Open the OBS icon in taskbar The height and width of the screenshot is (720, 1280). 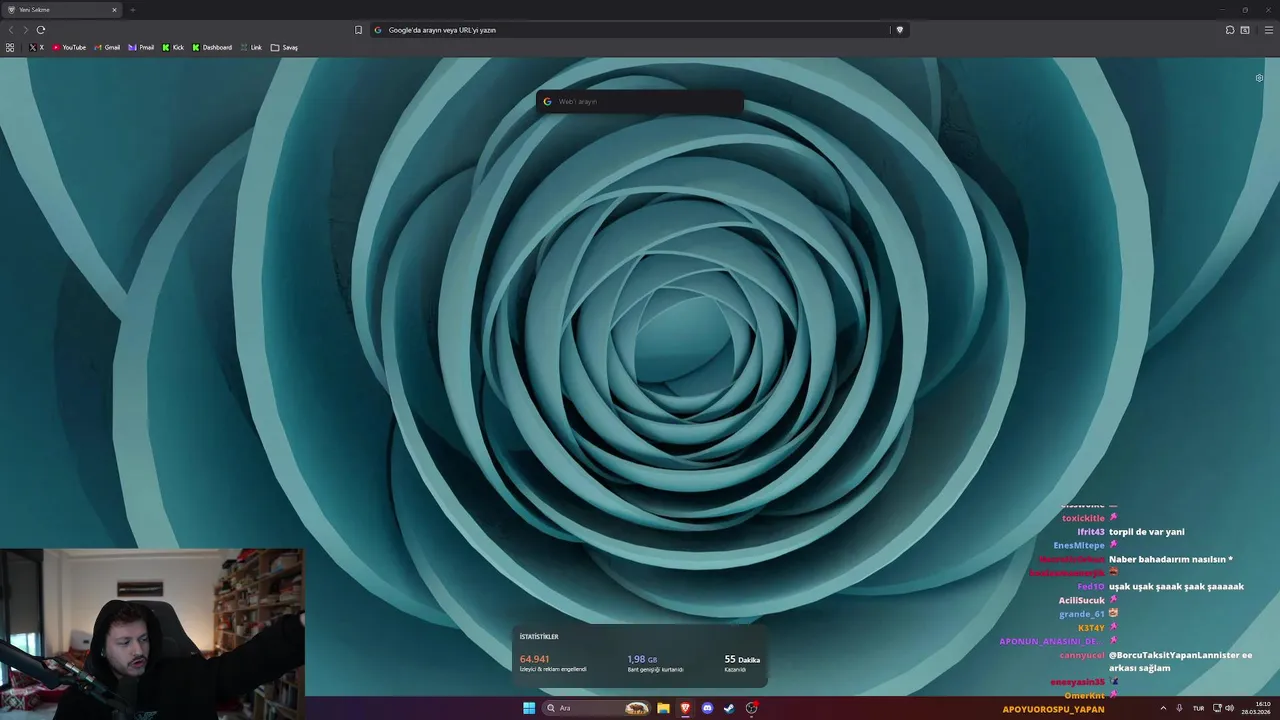pyautogui.click(x=752, y=708)
